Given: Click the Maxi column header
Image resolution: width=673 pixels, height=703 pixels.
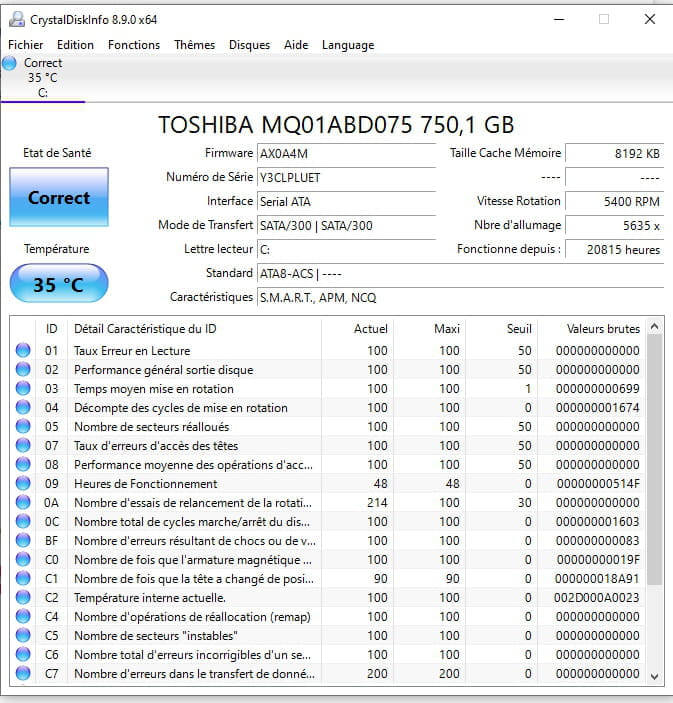Looking at the screenshot, I should tap(447, 329).
